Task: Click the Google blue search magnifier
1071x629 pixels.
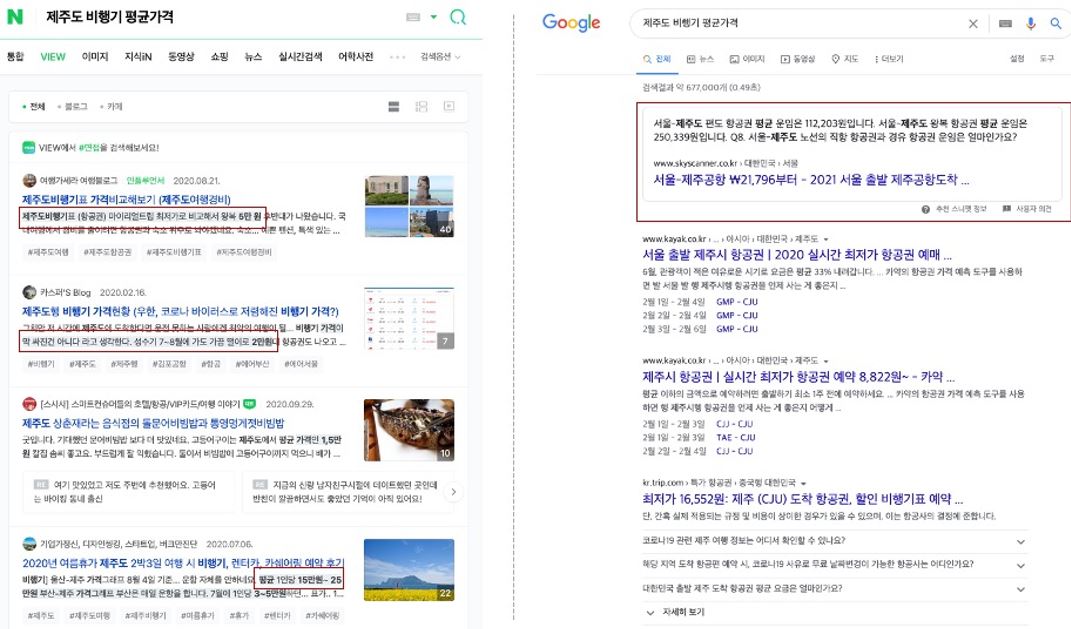Action: 1056,24
